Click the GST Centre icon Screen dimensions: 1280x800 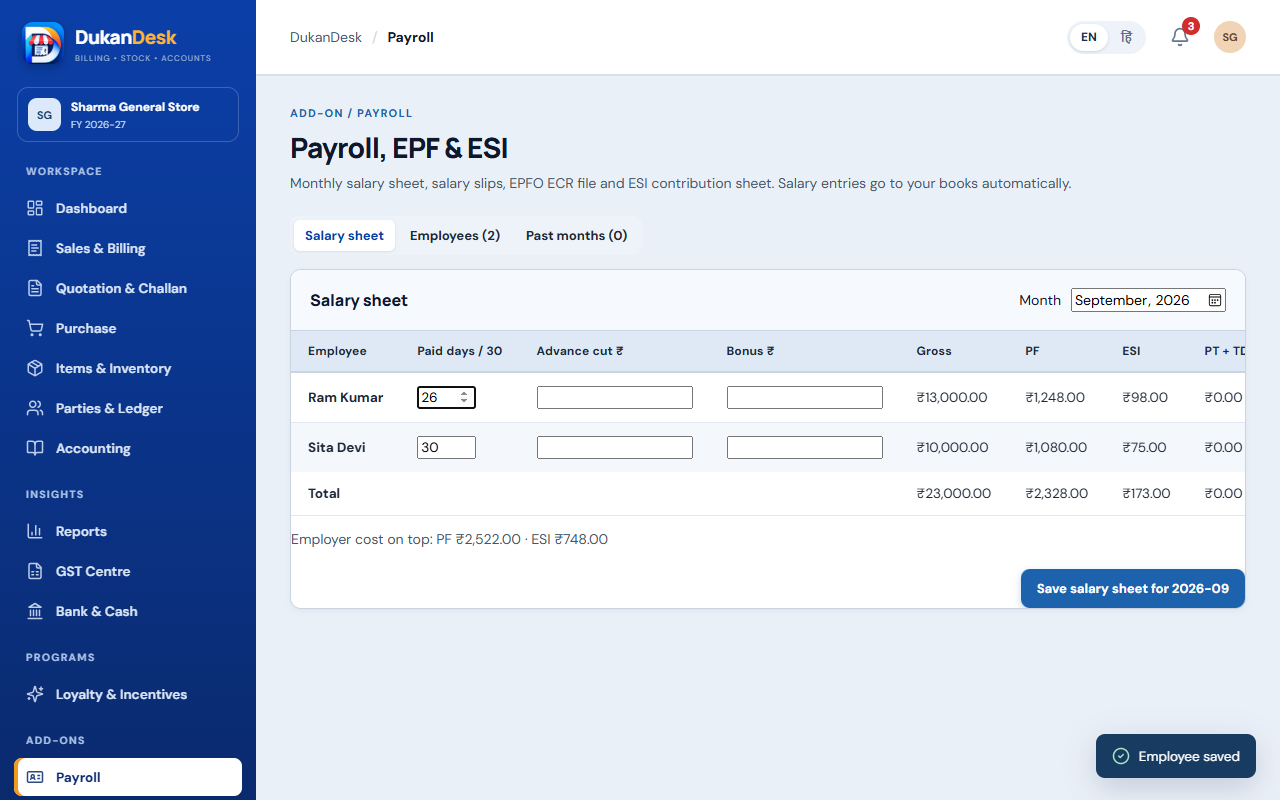point(35,571)
